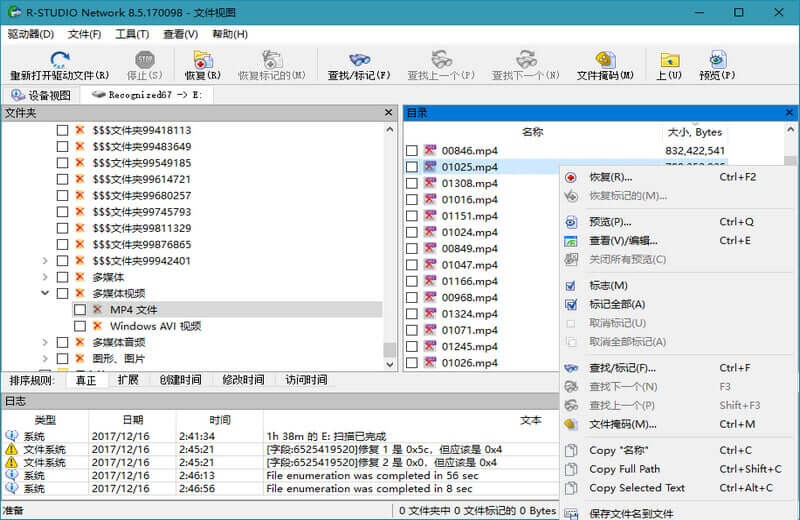Click the red X icon beside 多媒体音频
The width and height of the screenshot is (800, 520).
pyautogui.click(x=80, y=342)
